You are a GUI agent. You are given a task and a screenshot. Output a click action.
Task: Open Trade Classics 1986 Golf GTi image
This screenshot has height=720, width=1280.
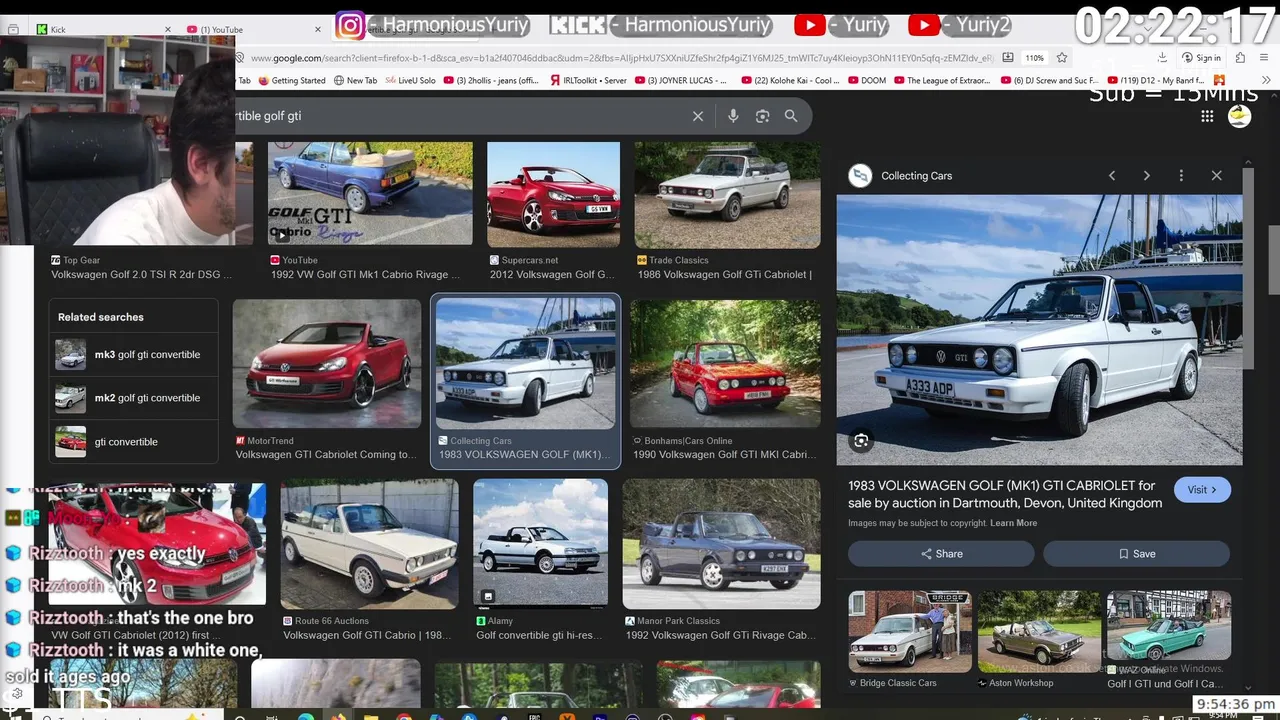pyautogui.click(x=727, y=195)
